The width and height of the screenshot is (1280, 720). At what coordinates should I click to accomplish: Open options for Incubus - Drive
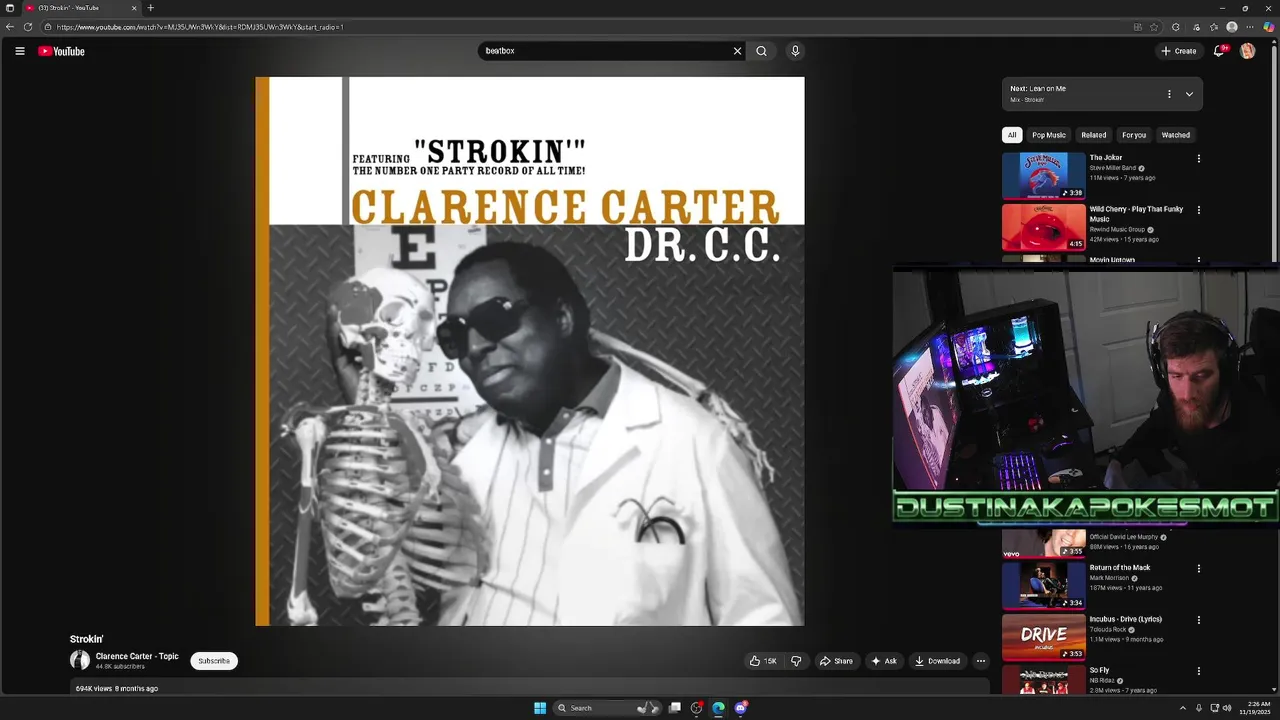pos(1198,620)
